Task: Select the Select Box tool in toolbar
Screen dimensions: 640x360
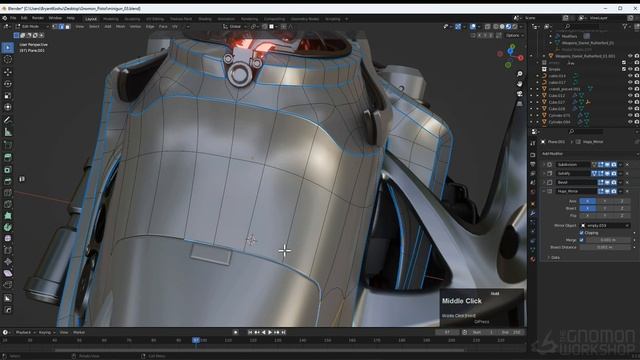Action: 8,48
